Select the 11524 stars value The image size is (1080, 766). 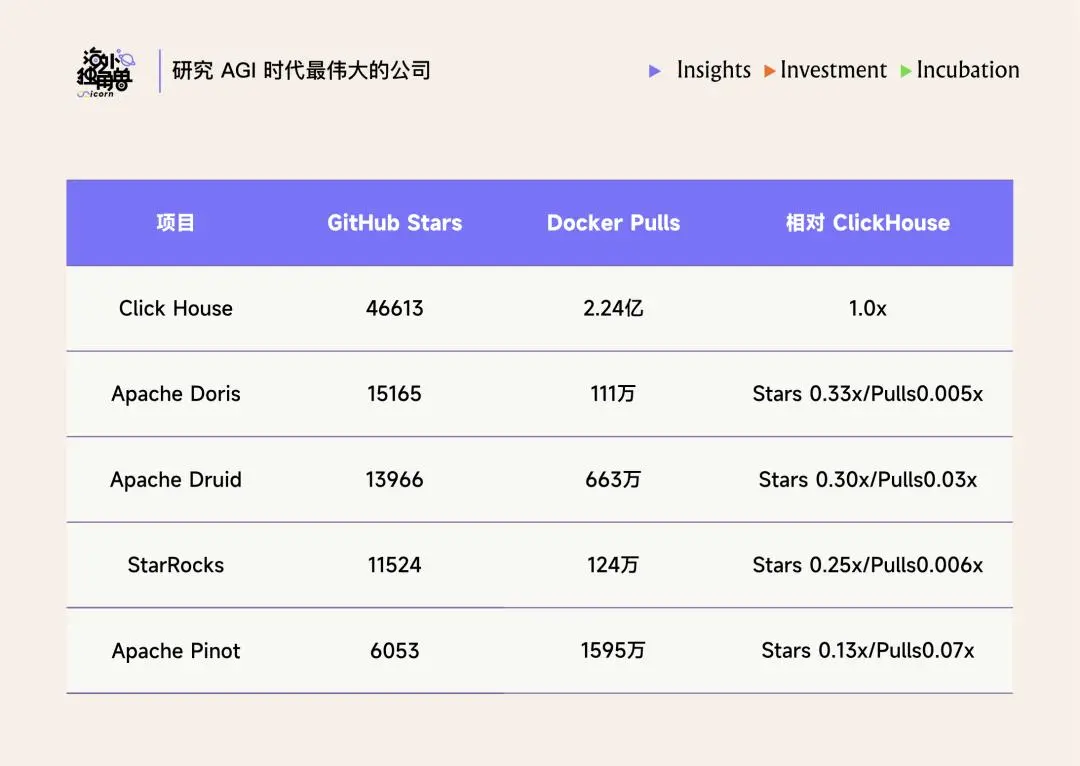click(x=395, y=565)
